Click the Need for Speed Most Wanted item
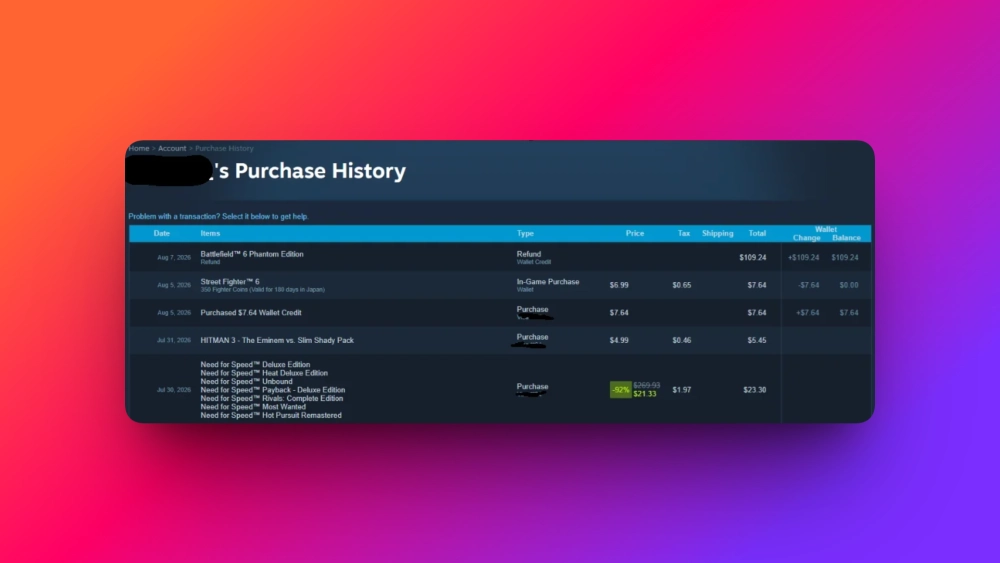Image resolution: width=1000 pixels, height=563 pixels. click(x=253, y=406)
